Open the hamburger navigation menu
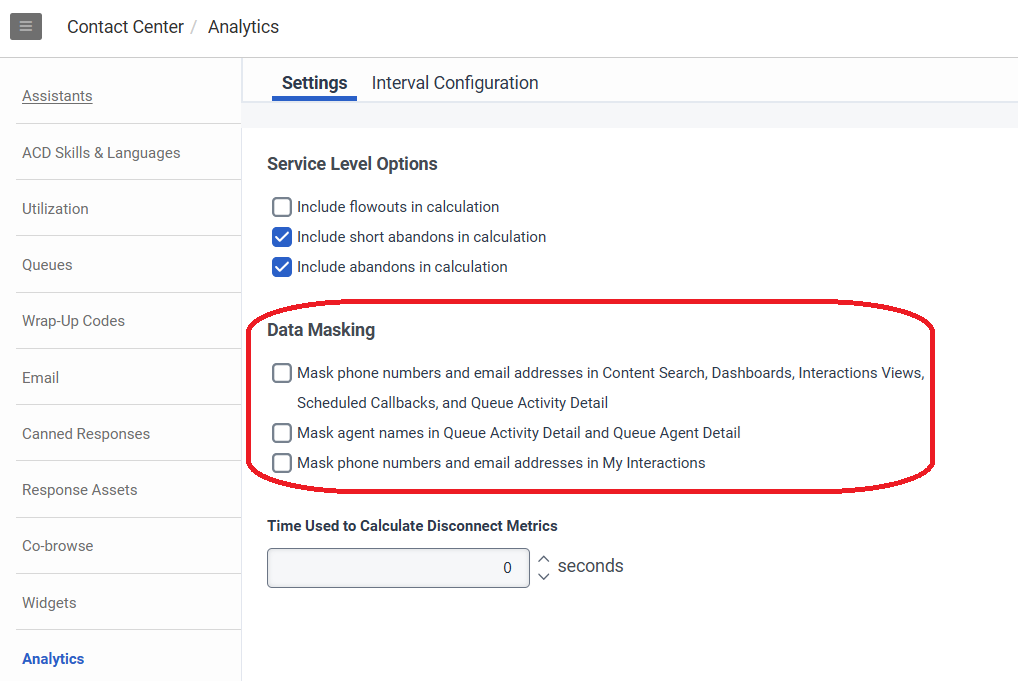Viewport: 1018px width, 681px height. pos(26,26)
